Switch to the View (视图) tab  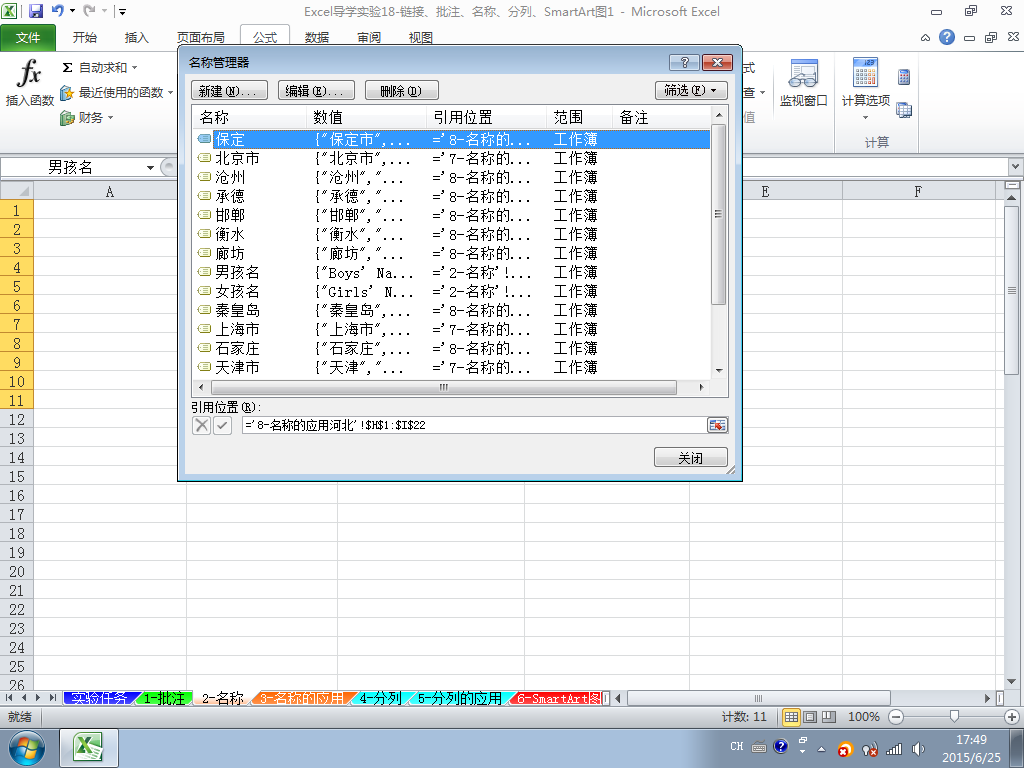pyautogui.click(x=421, y=37)
